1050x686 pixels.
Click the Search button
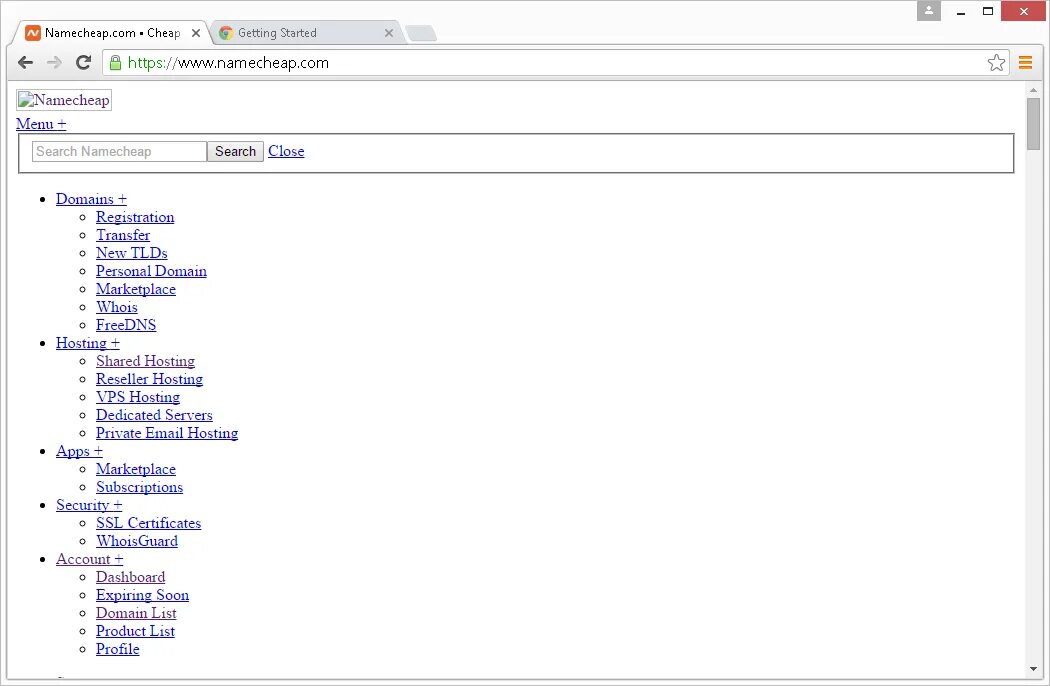[235, 151]
